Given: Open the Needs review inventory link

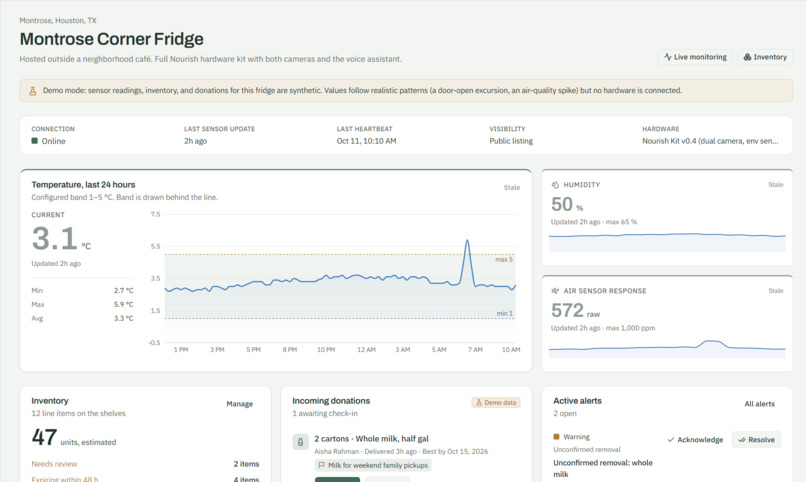Looking at the screenshot, I should click(54, 464).
